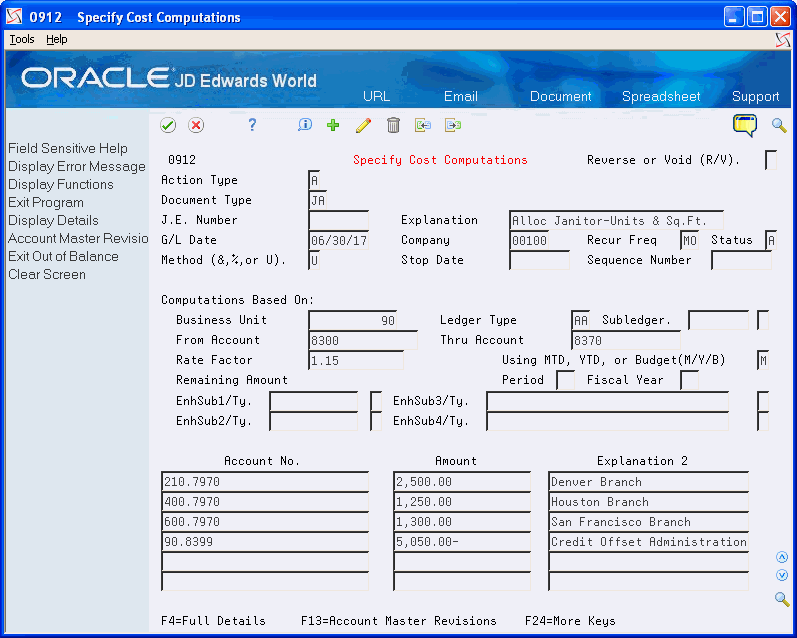Open the URL link in banner

pos(376,96)
